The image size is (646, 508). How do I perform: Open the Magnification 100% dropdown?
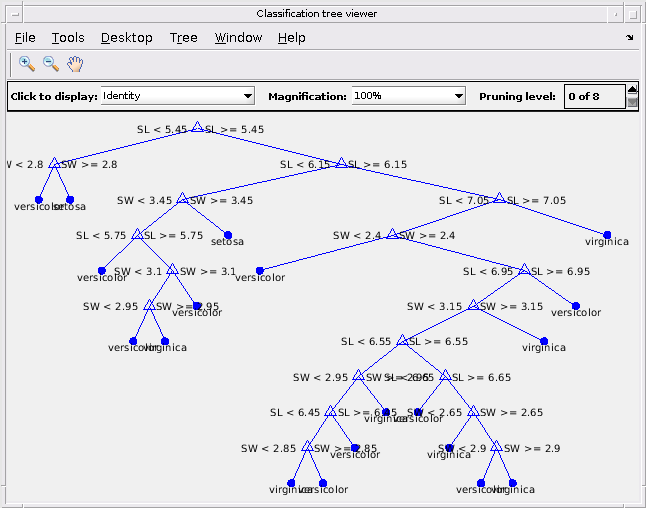point(409,96)
